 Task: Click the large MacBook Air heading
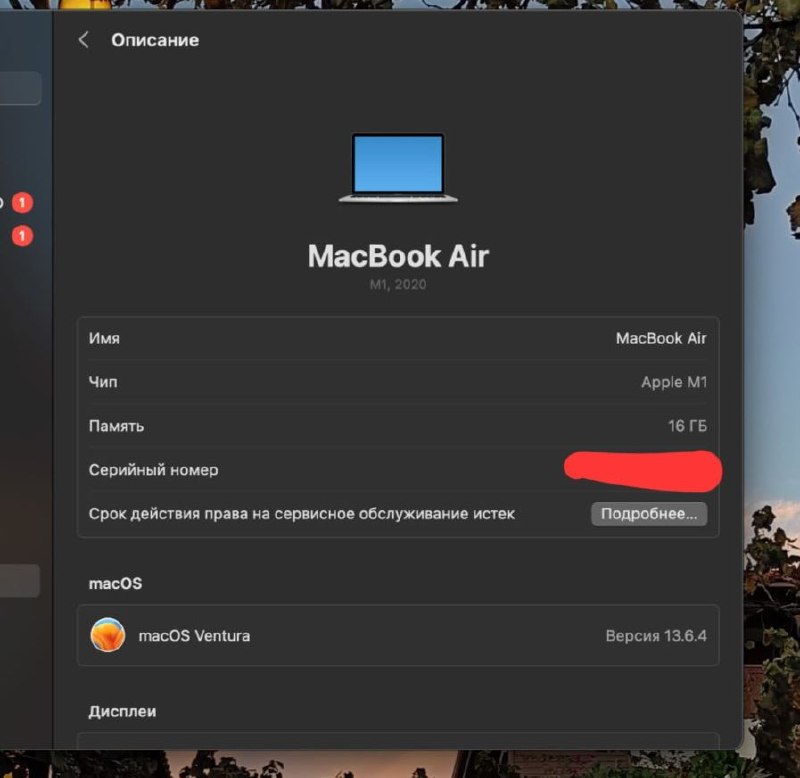tap(398, 256)
